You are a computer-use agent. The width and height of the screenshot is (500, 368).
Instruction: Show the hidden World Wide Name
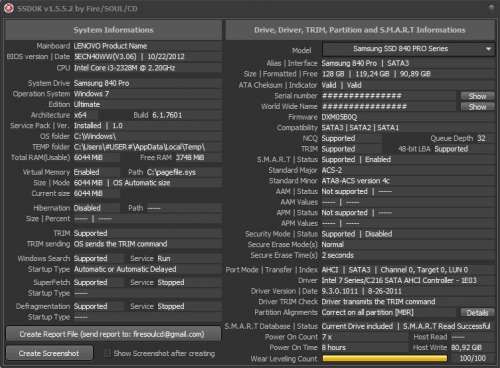(x=477, y=107)
